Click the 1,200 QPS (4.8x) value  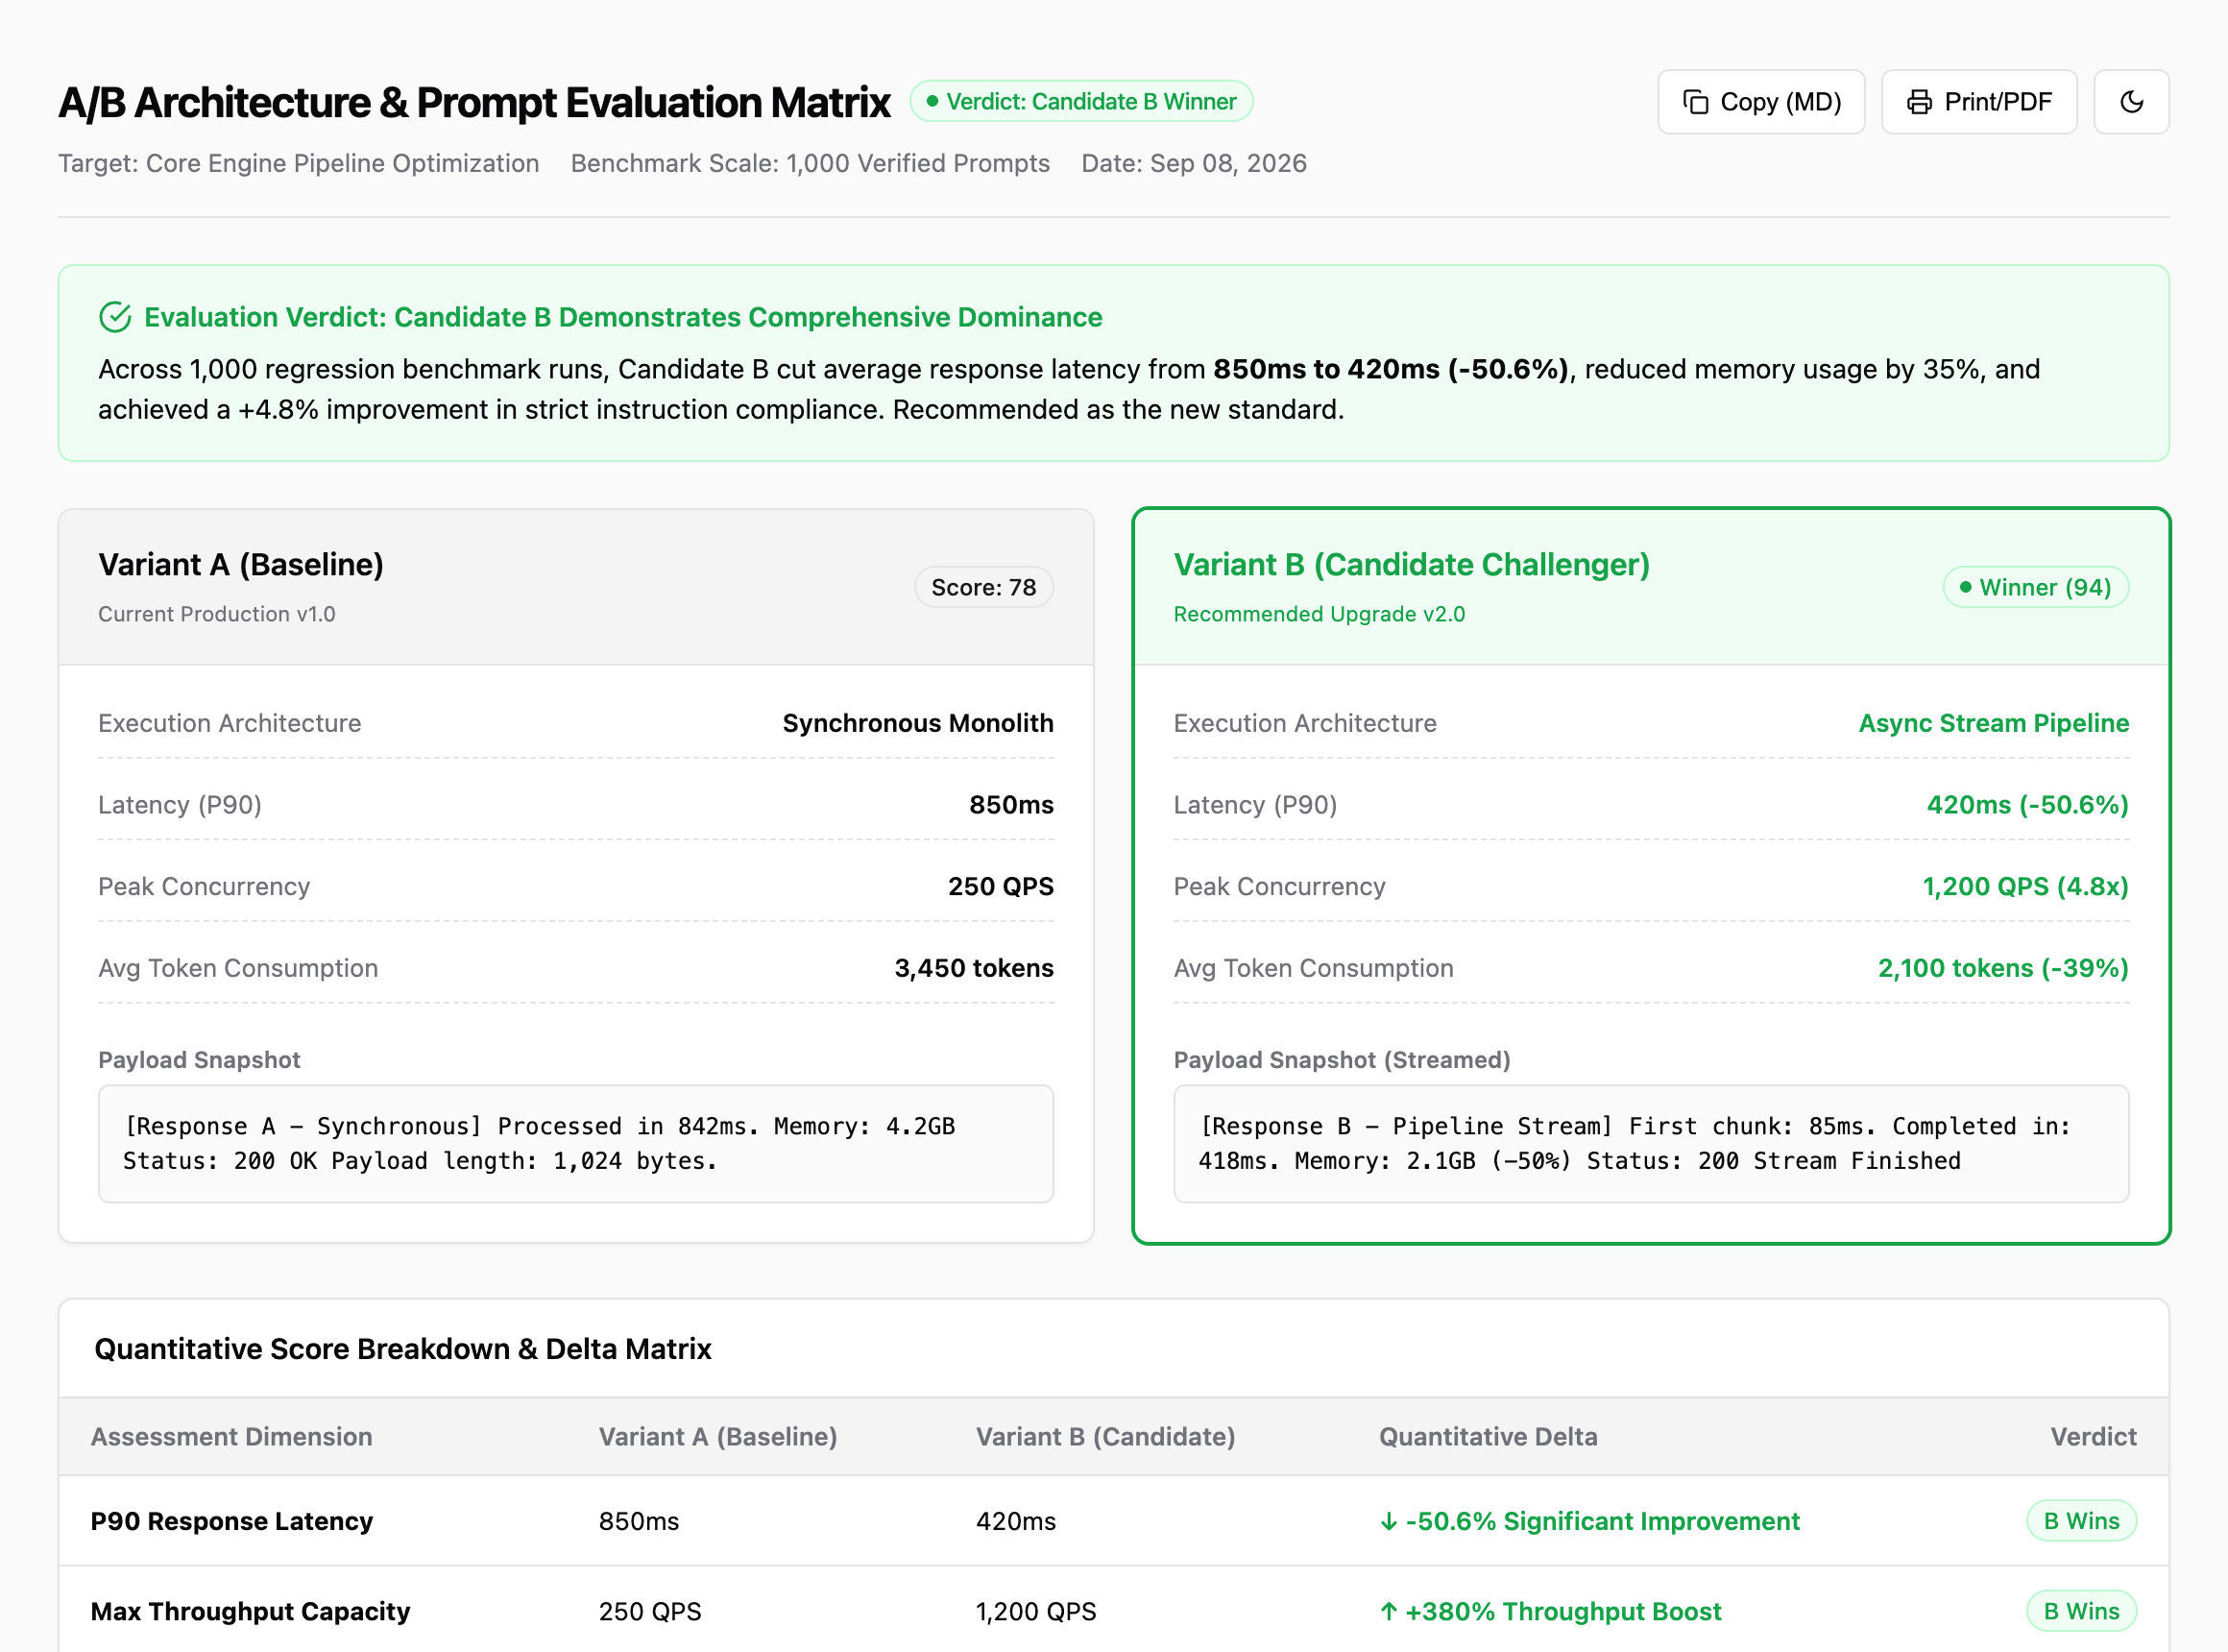point(2025,887)
